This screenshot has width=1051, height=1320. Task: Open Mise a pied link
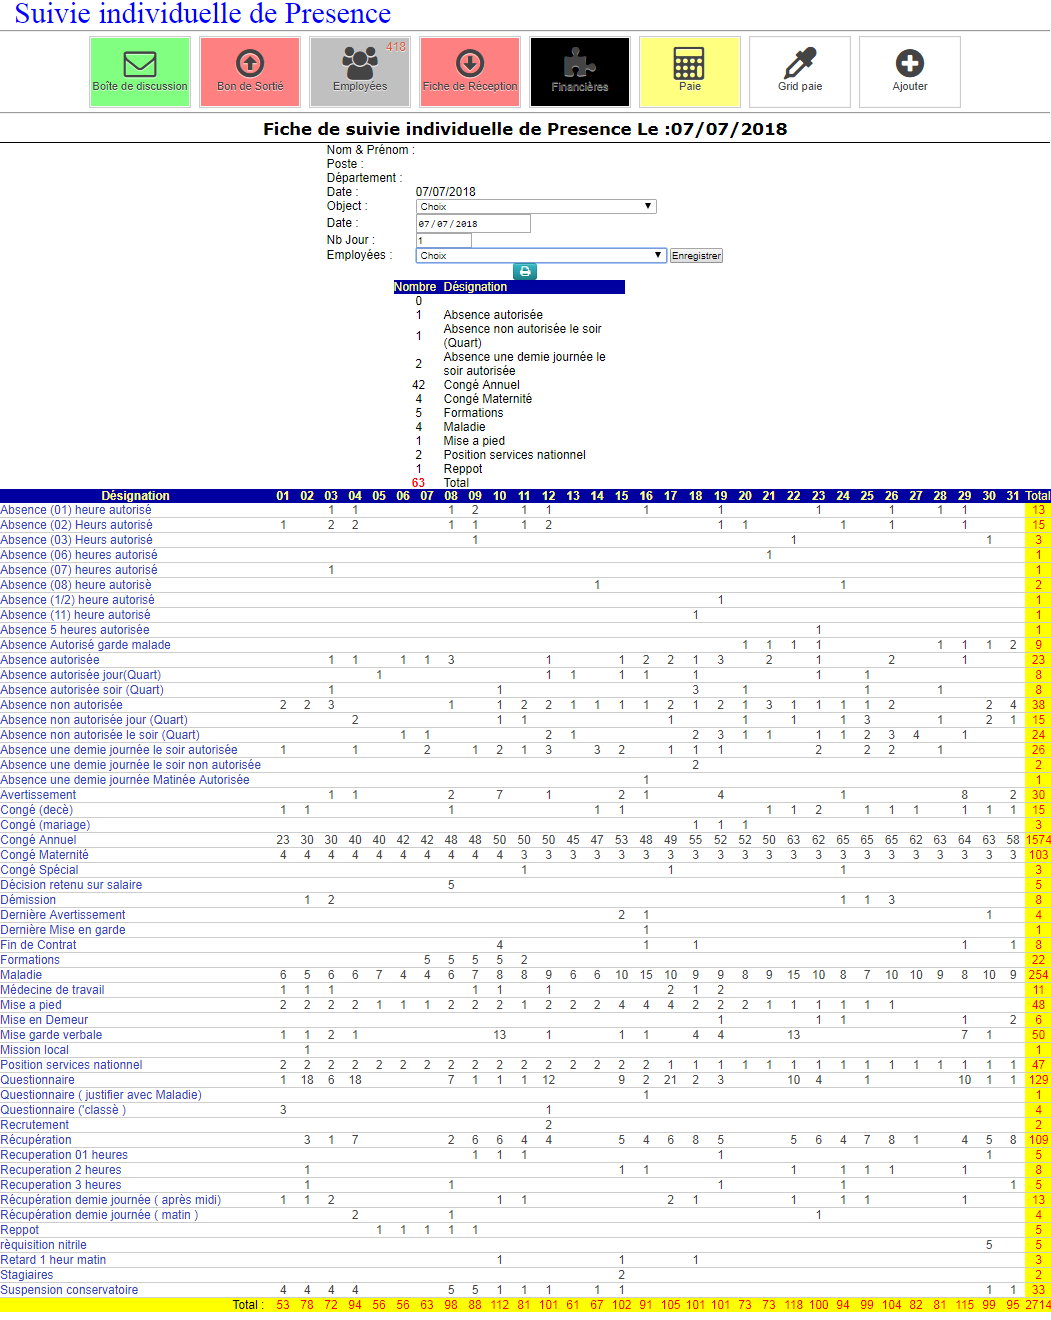point(31,1005)
